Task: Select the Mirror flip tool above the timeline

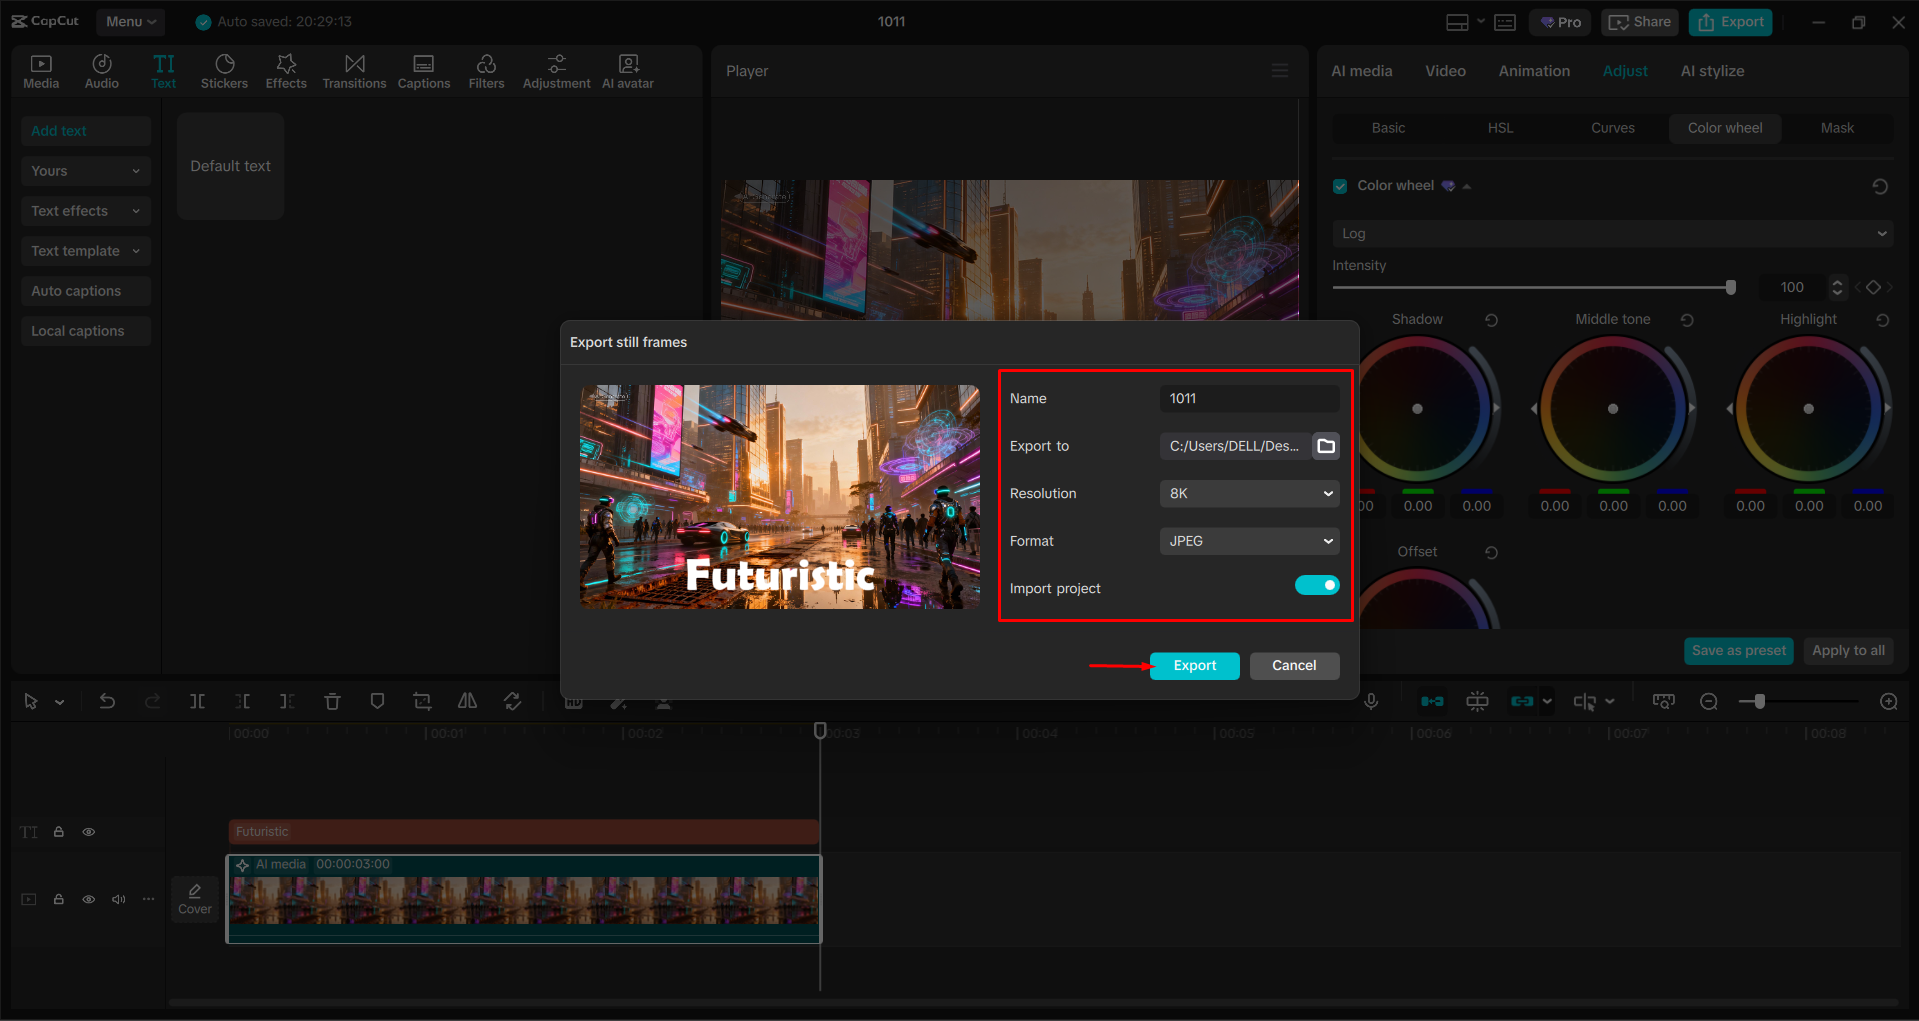Action: click(x=467, y=701)
